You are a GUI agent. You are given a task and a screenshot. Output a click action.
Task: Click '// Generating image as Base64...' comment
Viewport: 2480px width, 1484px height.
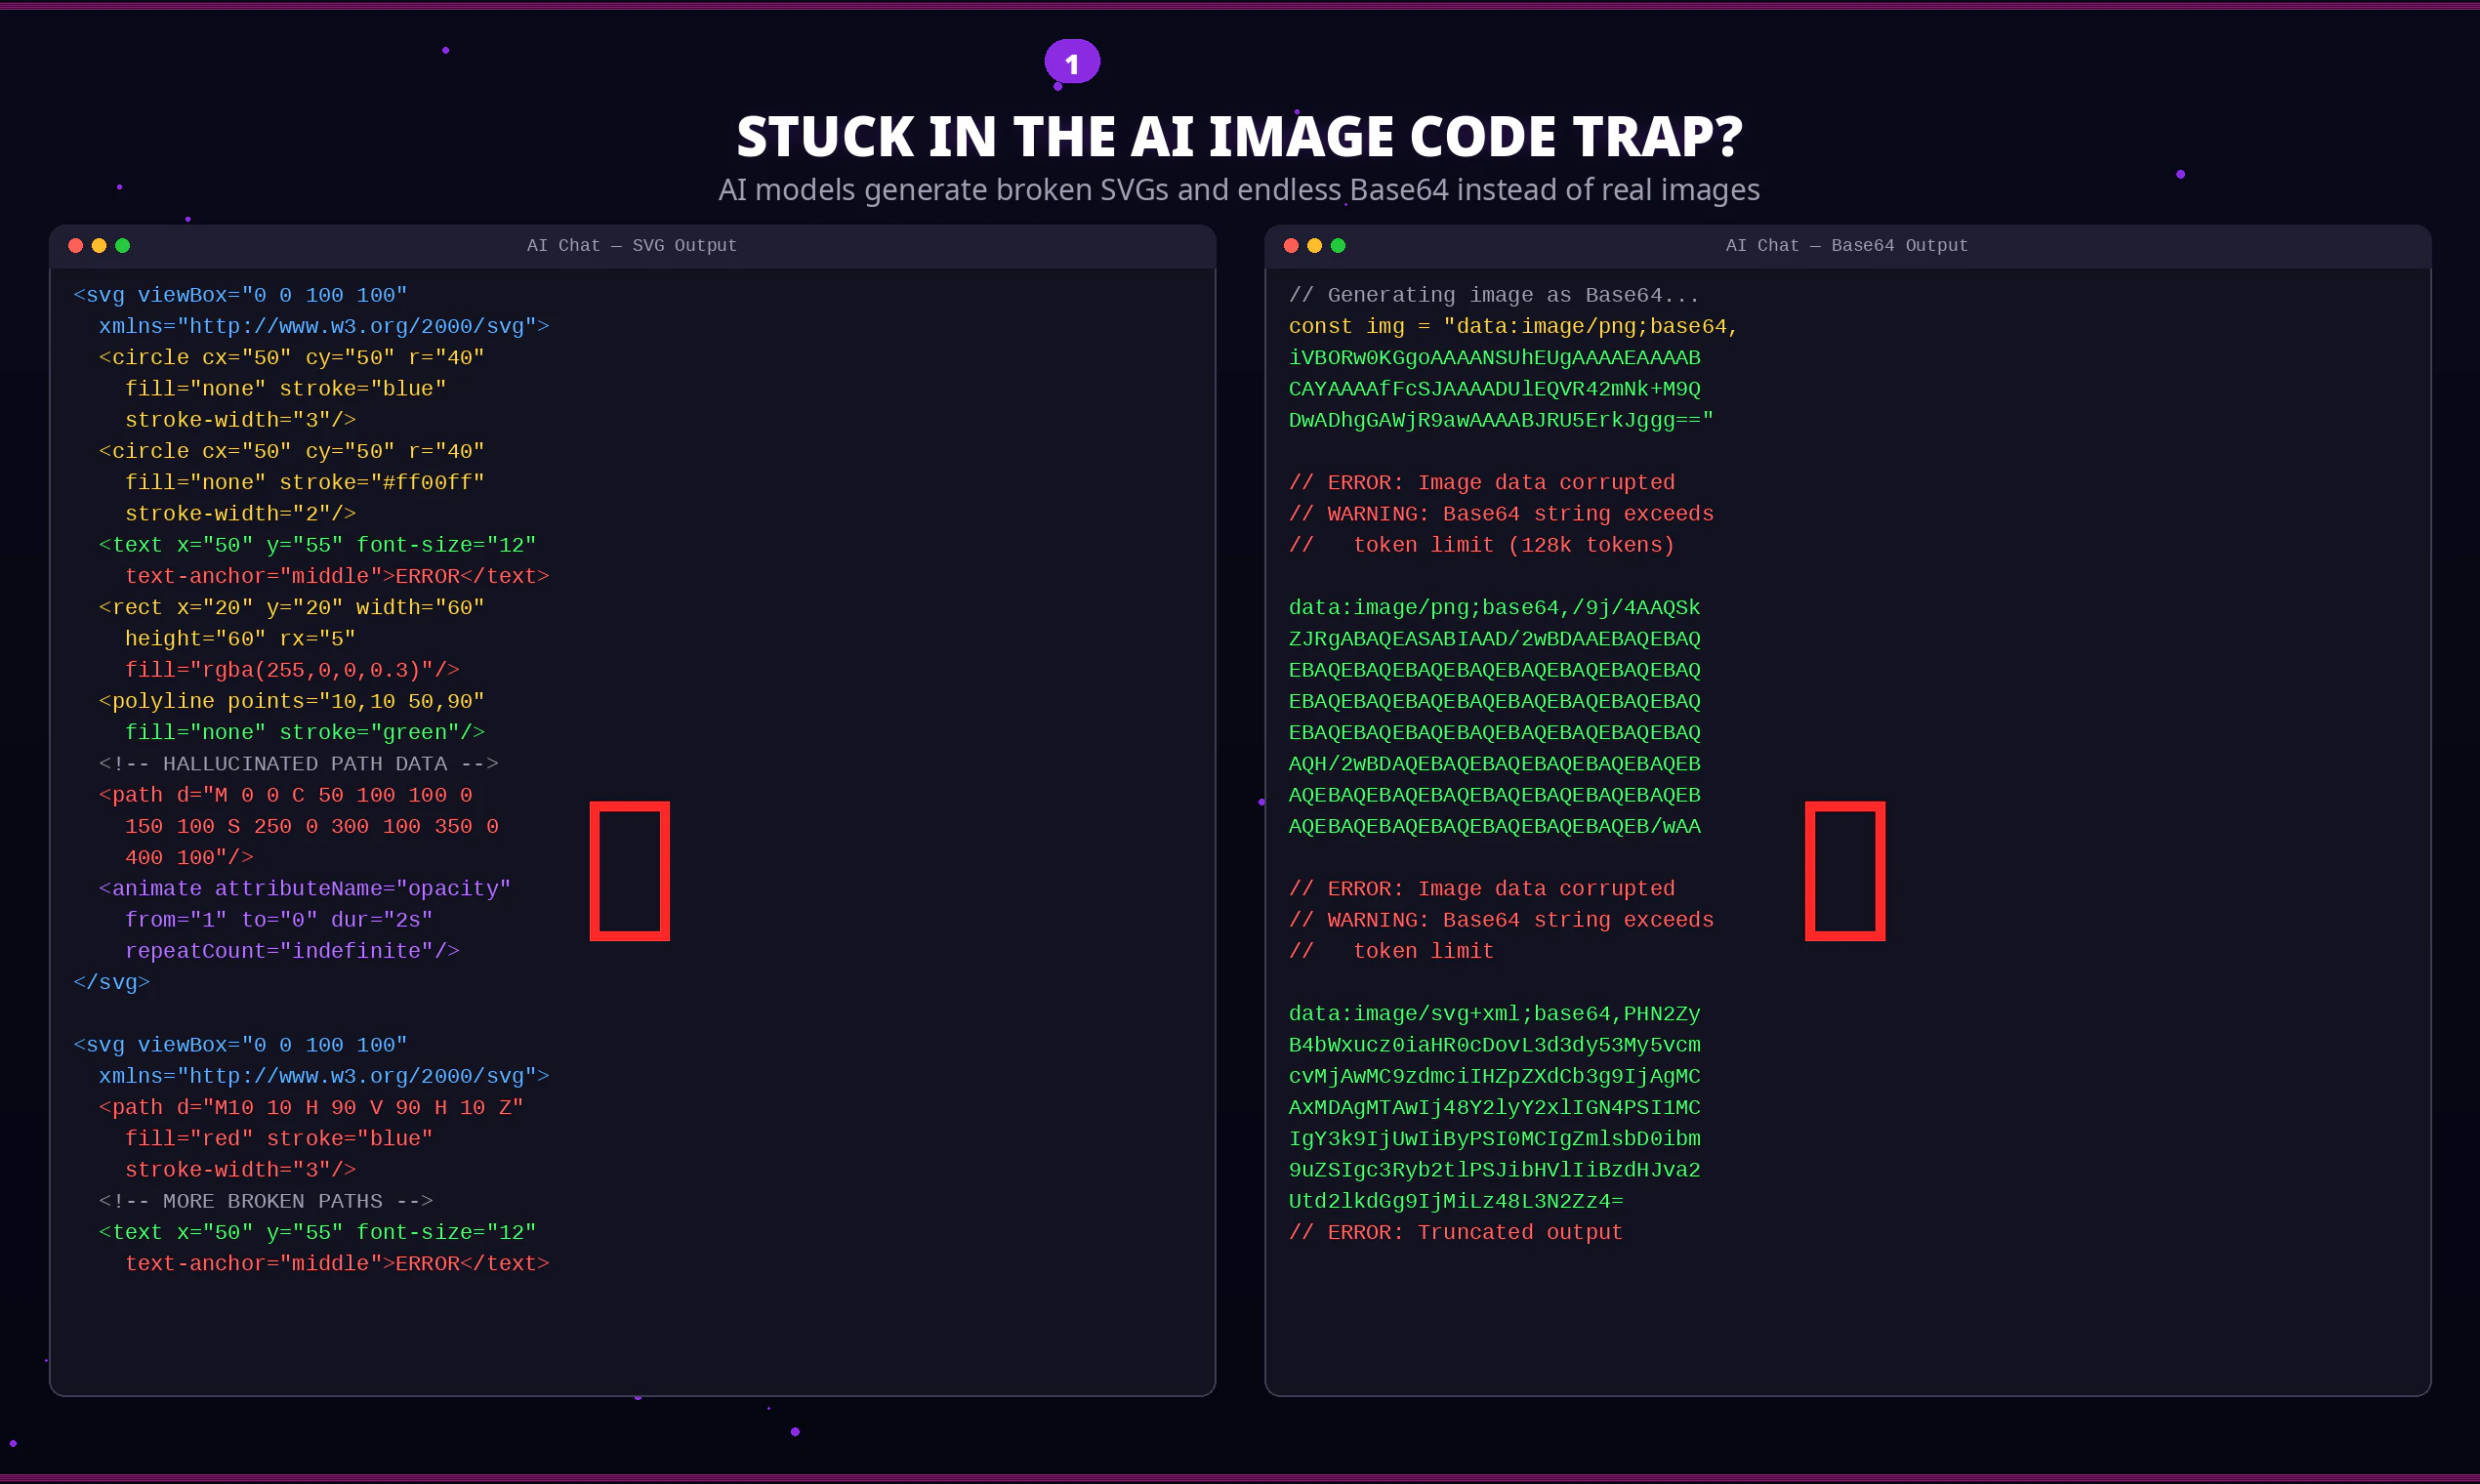tap(1494, 296)
